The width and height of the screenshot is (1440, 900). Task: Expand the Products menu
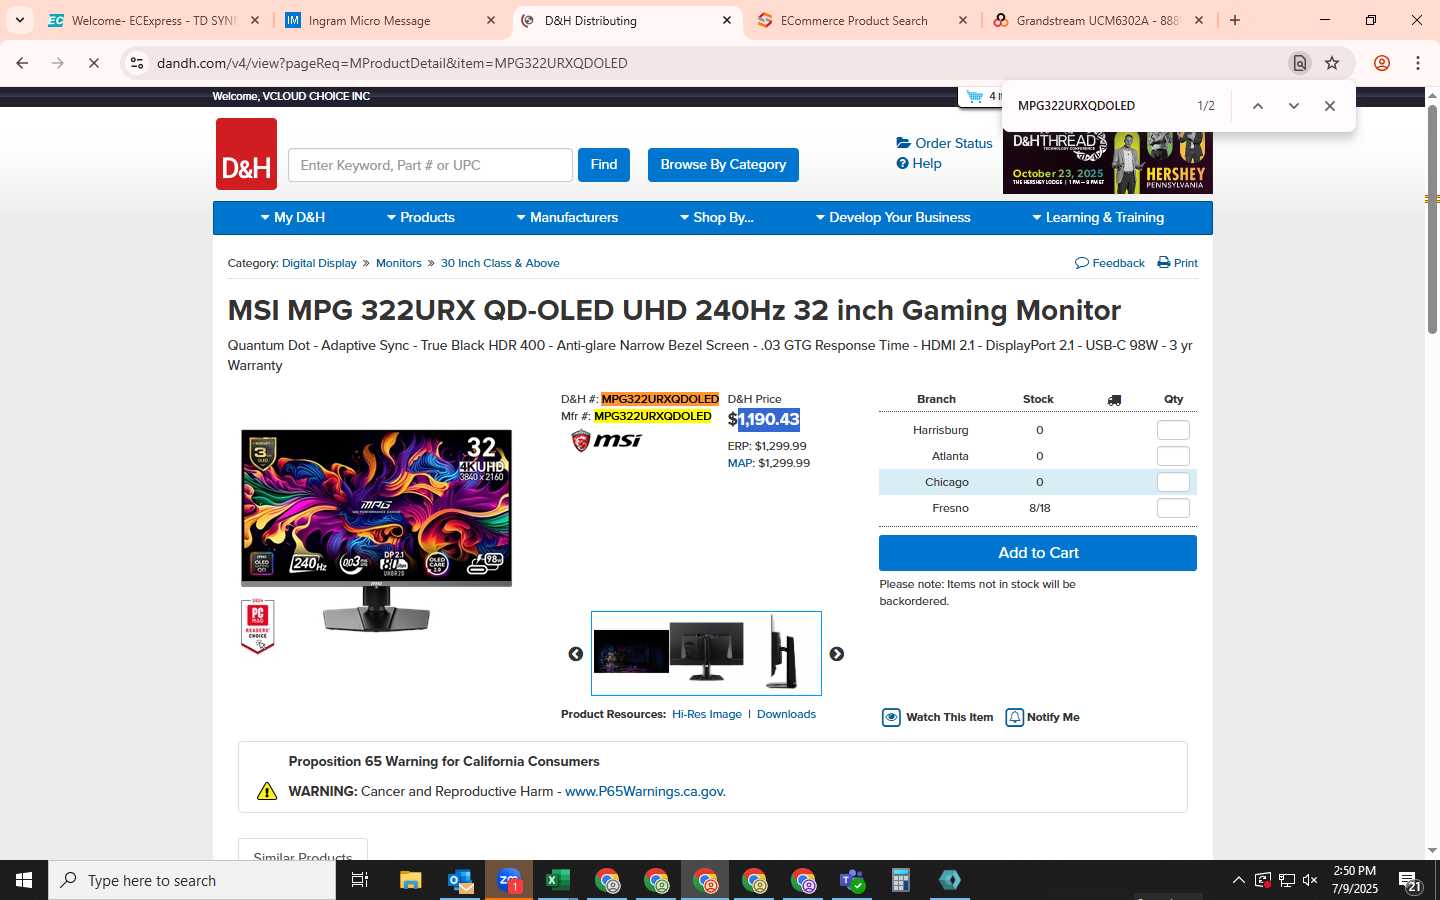421,217
